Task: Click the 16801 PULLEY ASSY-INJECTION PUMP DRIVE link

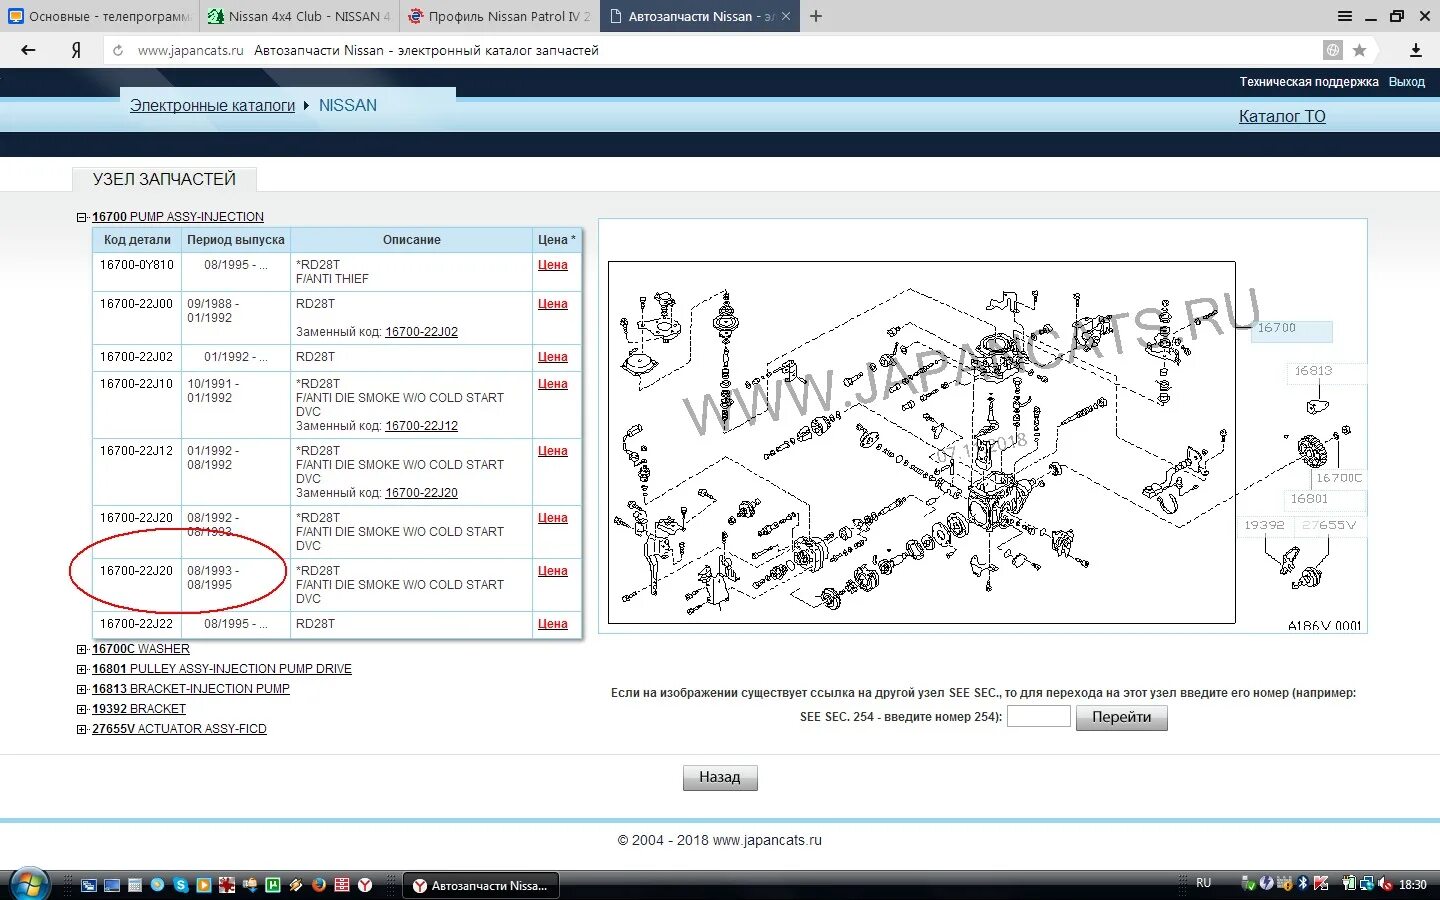Action: 222,669
